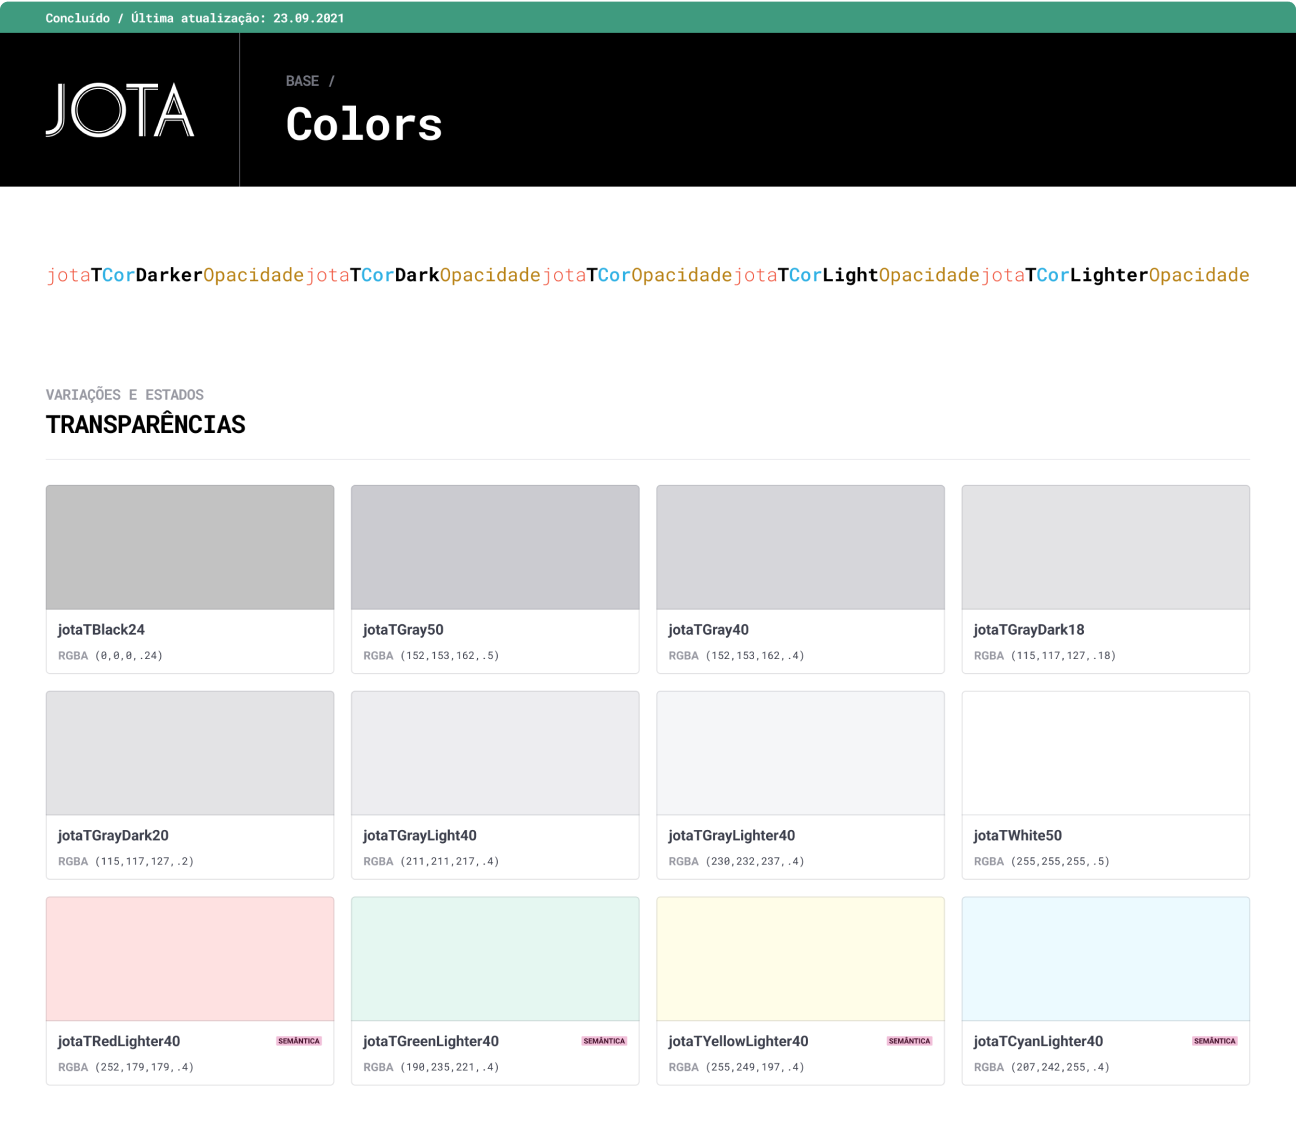Screen dimensions: 1296x1131
Task: Select the pink jotaTRedLighter40 swatch
Action: (x=190, y=959)
